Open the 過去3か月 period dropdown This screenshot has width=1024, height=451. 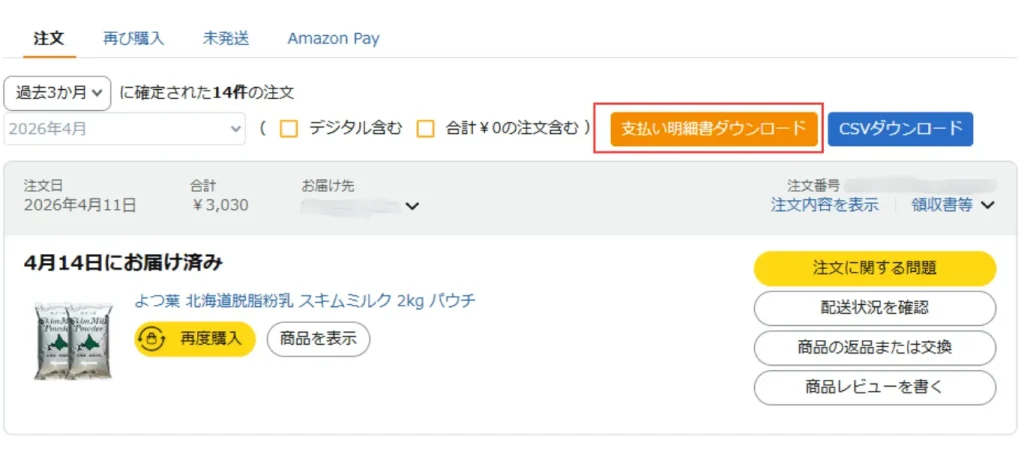pyautogui.click(x=58, y=93)
